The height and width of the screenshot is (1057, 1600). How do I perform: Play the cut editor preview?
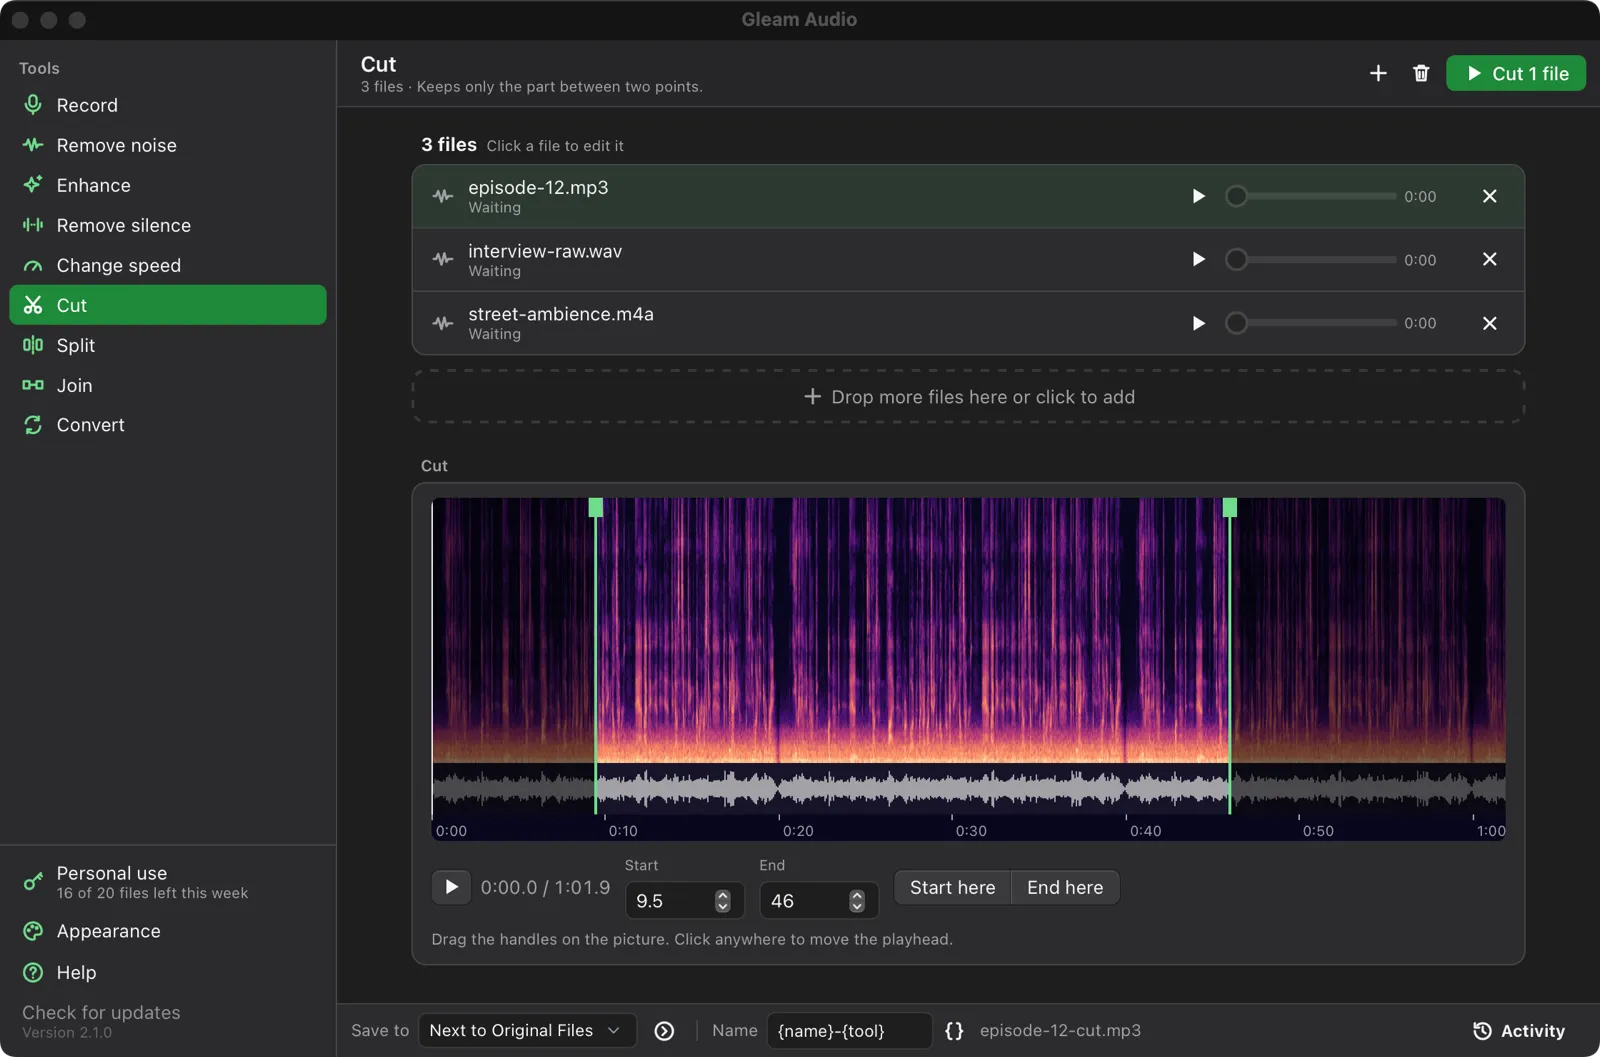pos(451,887)
